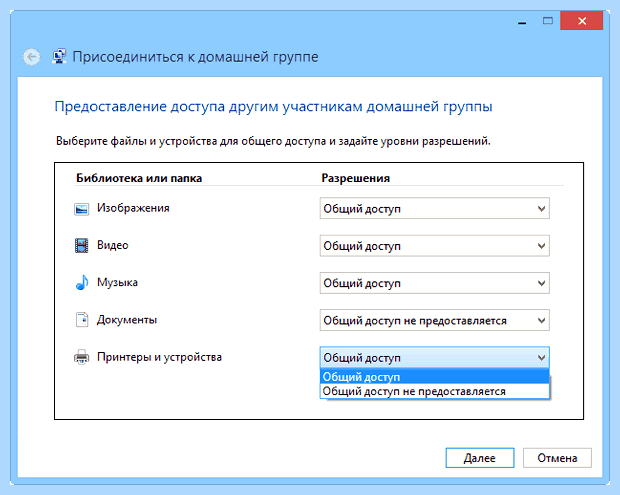Click the Музыка music note icon

tap(81, 282)
